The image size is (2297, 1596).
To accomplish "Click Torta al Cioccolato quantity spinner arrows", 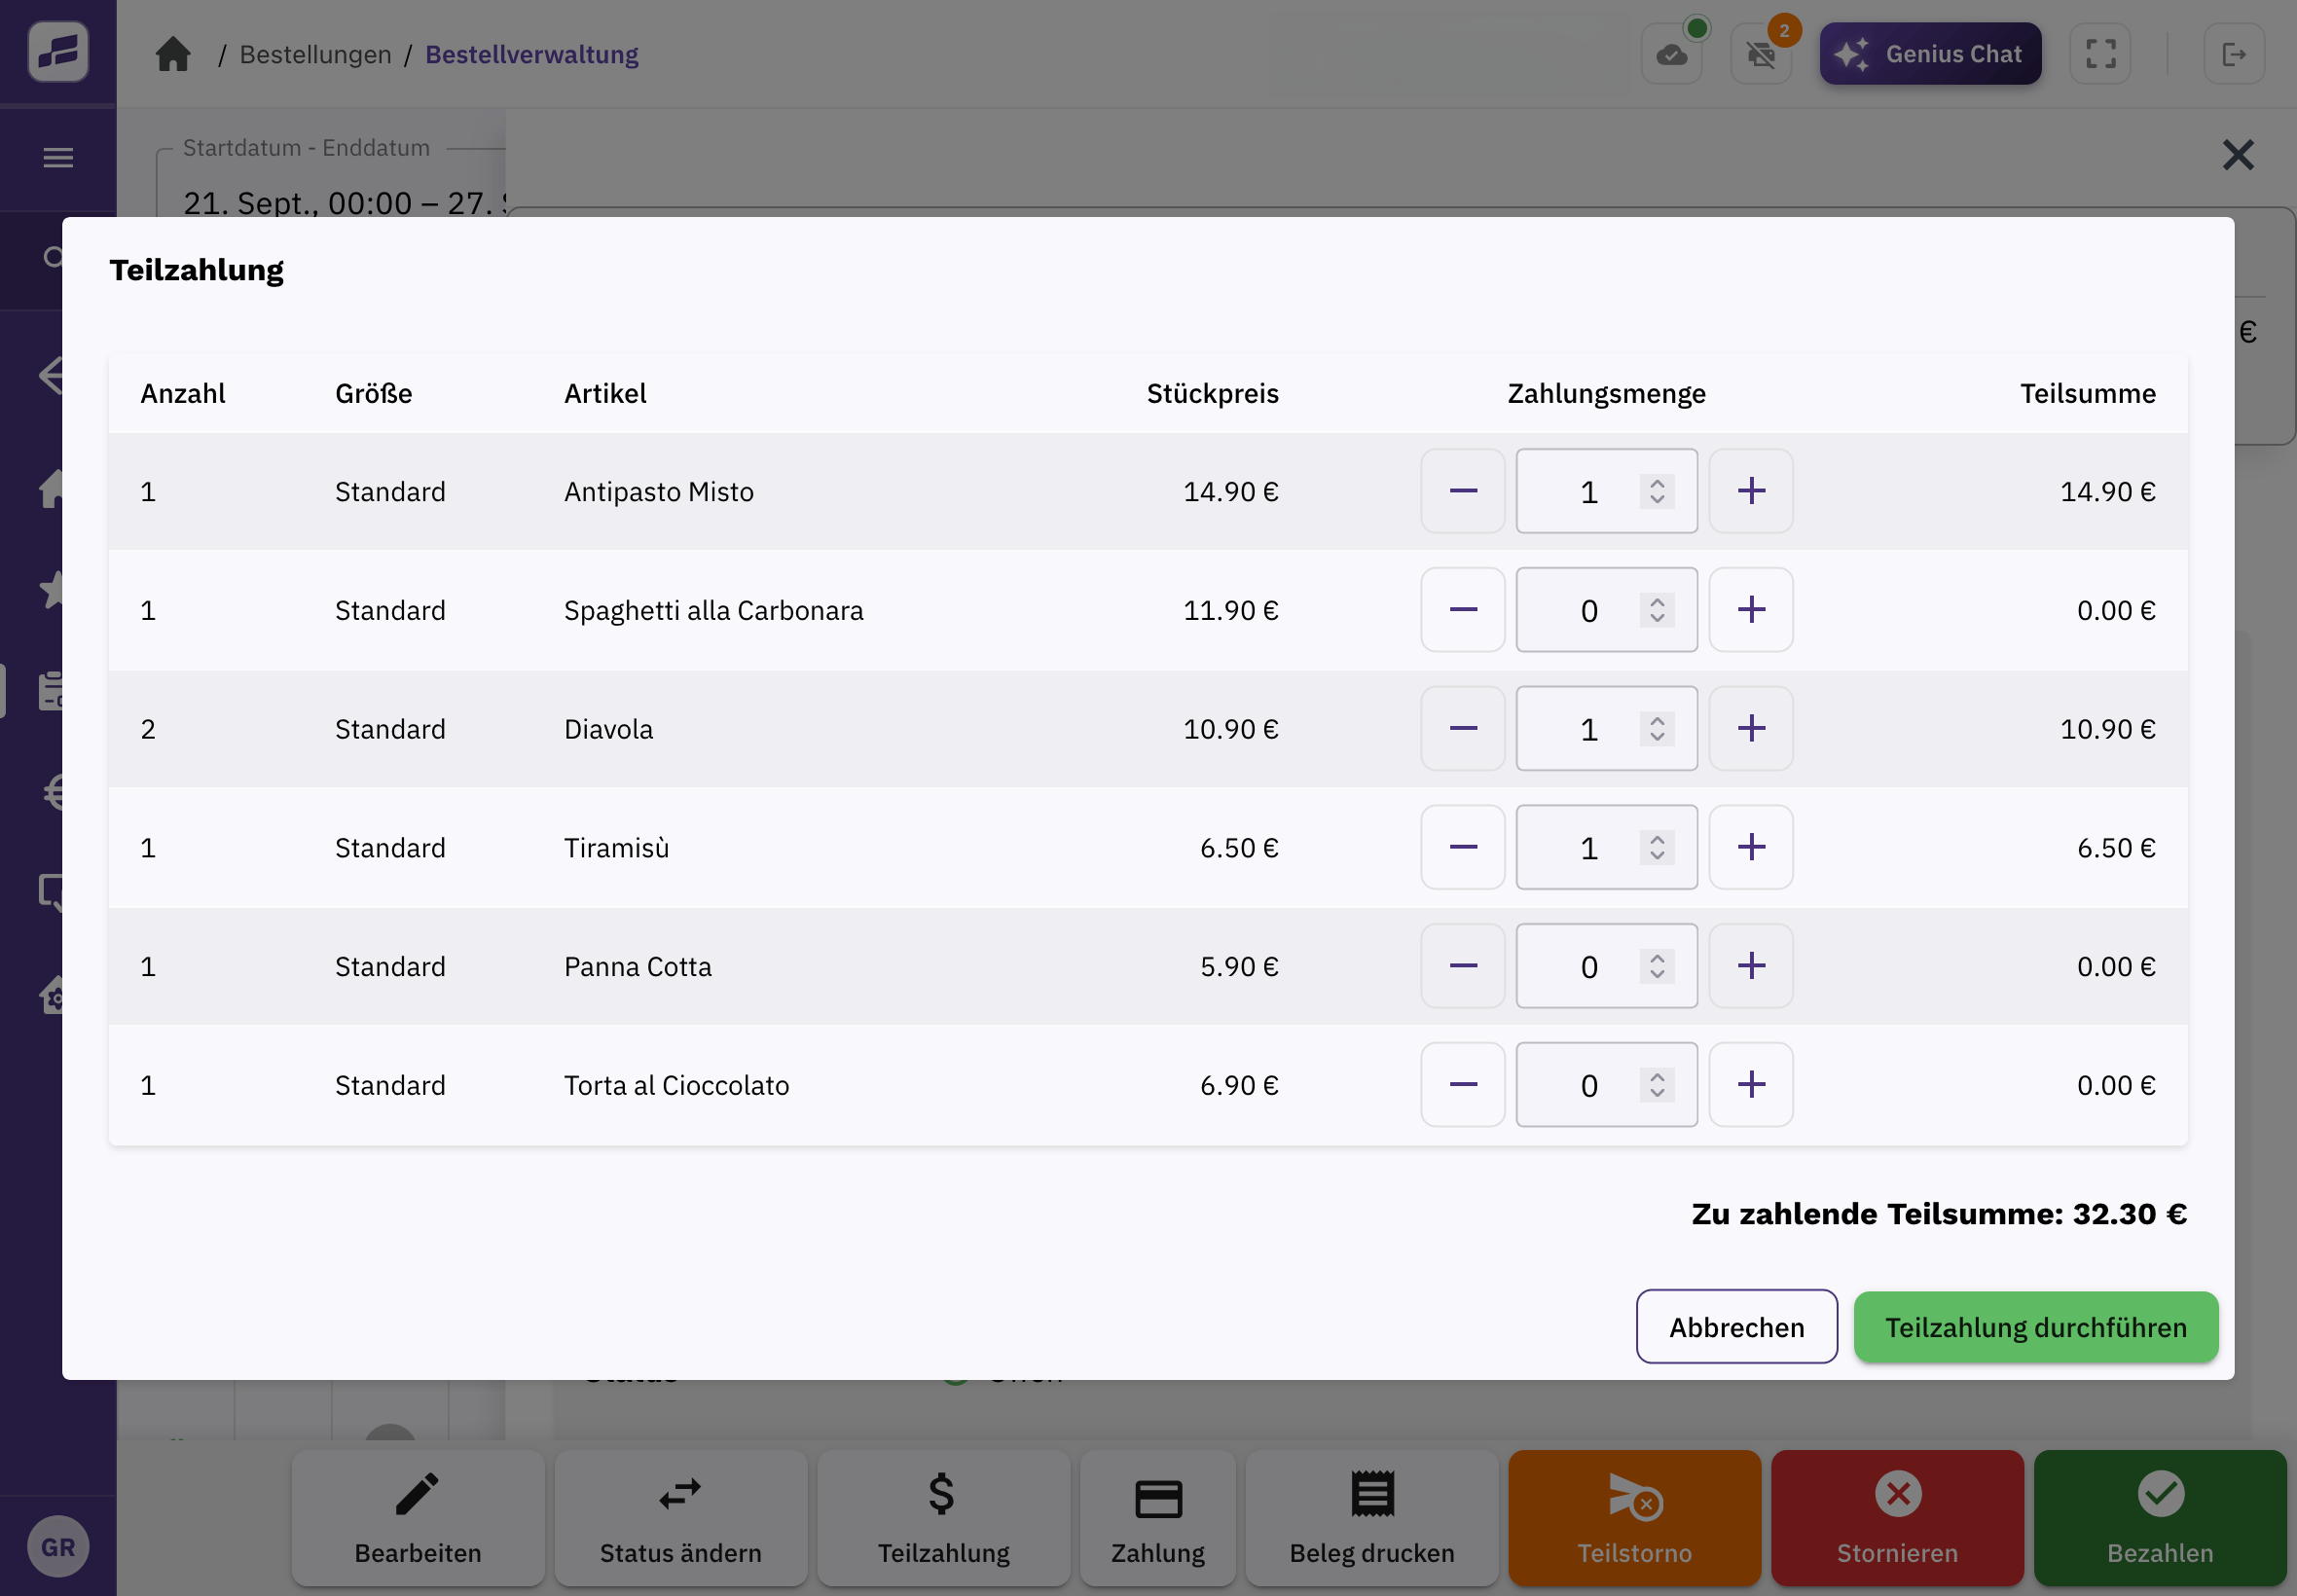I will pos(1657,1085).
